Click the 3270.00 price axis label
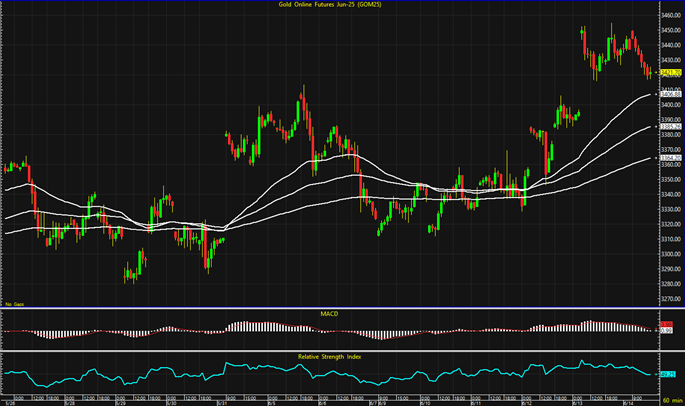 pos(671,299)
